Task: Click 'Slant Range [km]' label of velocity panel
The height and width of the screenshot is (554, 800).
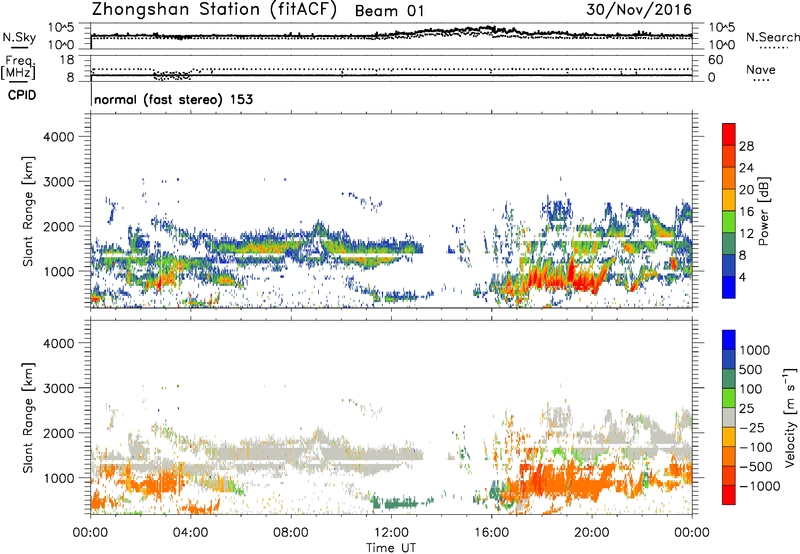Action: [28, 417]
